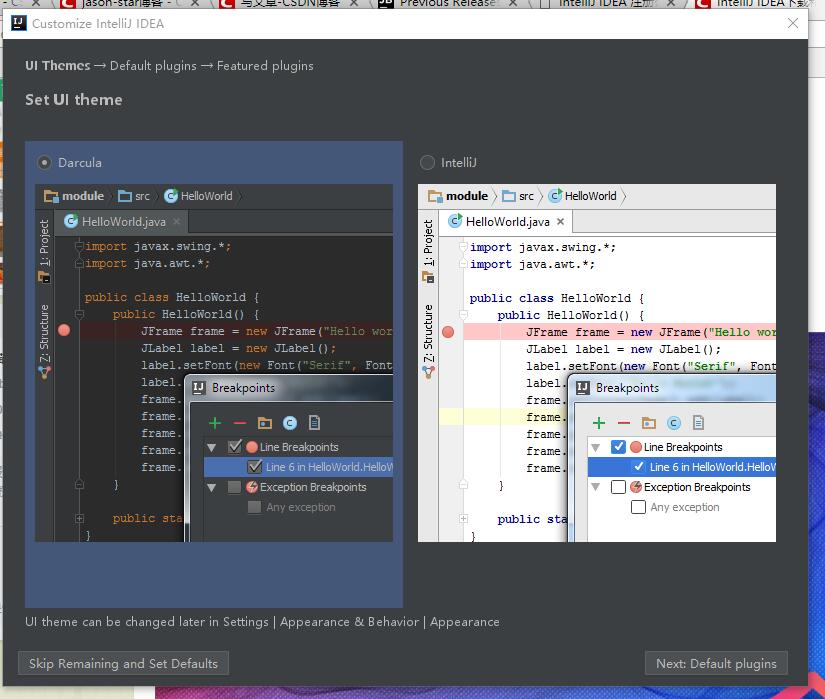Toggle Line Breakpoints checkbox in Darcula preview
825x699 pixels.
(x=235, y=447)
